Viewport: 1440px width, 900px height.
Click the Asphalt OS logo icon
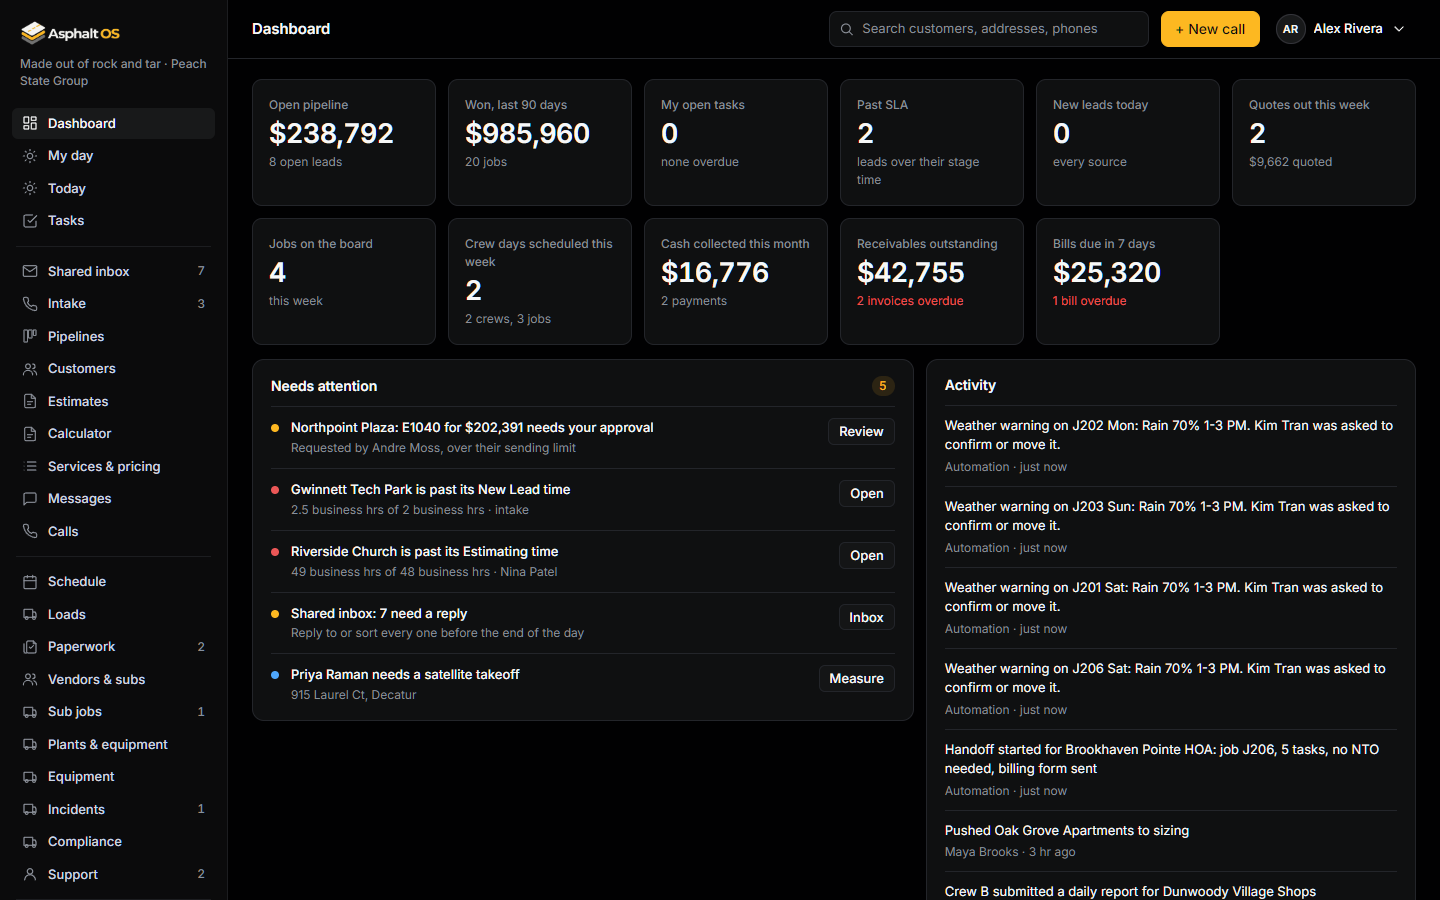[x=33, y=33]
